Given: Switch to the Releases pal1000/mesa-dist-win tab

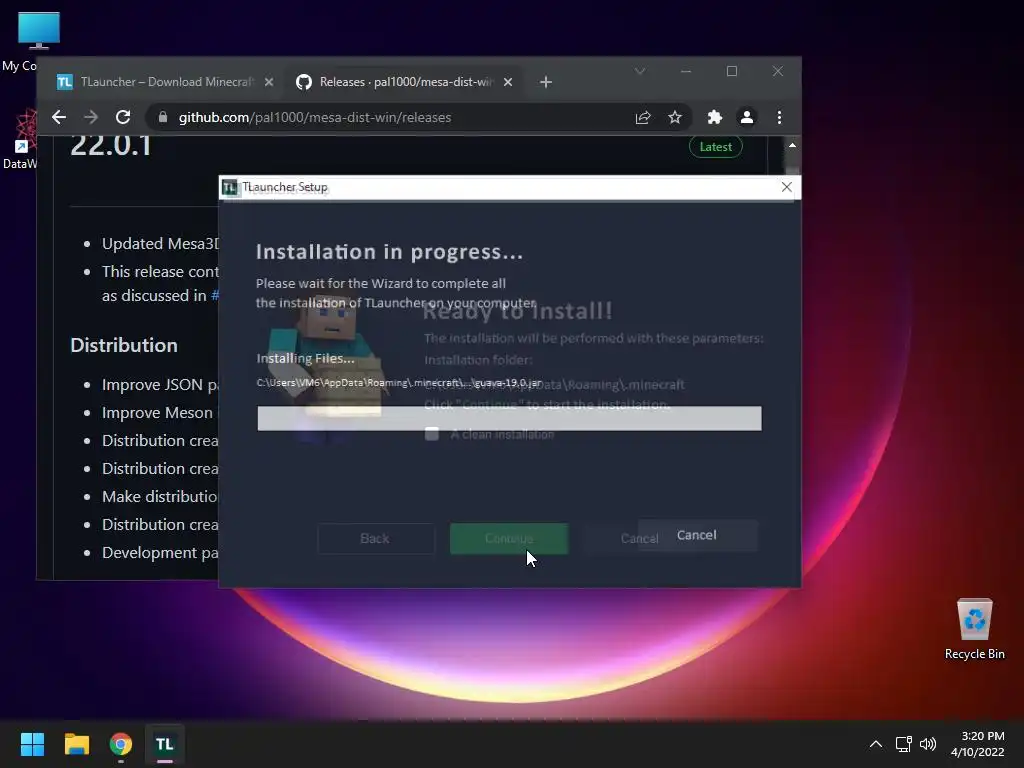Looking at the screenshot, I should pyautogui.click(x=405, y=82).
